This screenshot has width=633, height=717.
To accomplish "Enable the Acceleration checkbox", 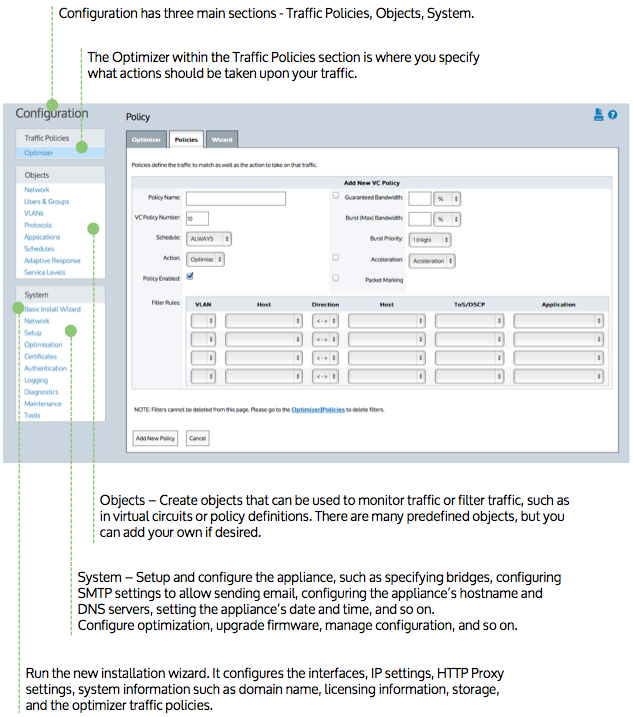I will click(x=336, y=257).
